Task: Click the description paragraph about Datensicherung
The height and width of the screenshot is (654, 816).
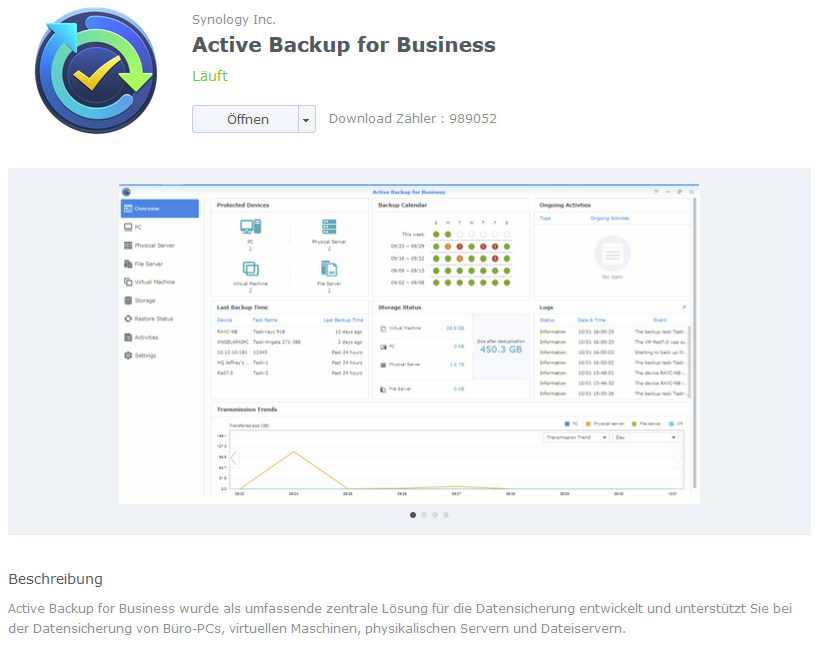Action: tap(400, 619)
